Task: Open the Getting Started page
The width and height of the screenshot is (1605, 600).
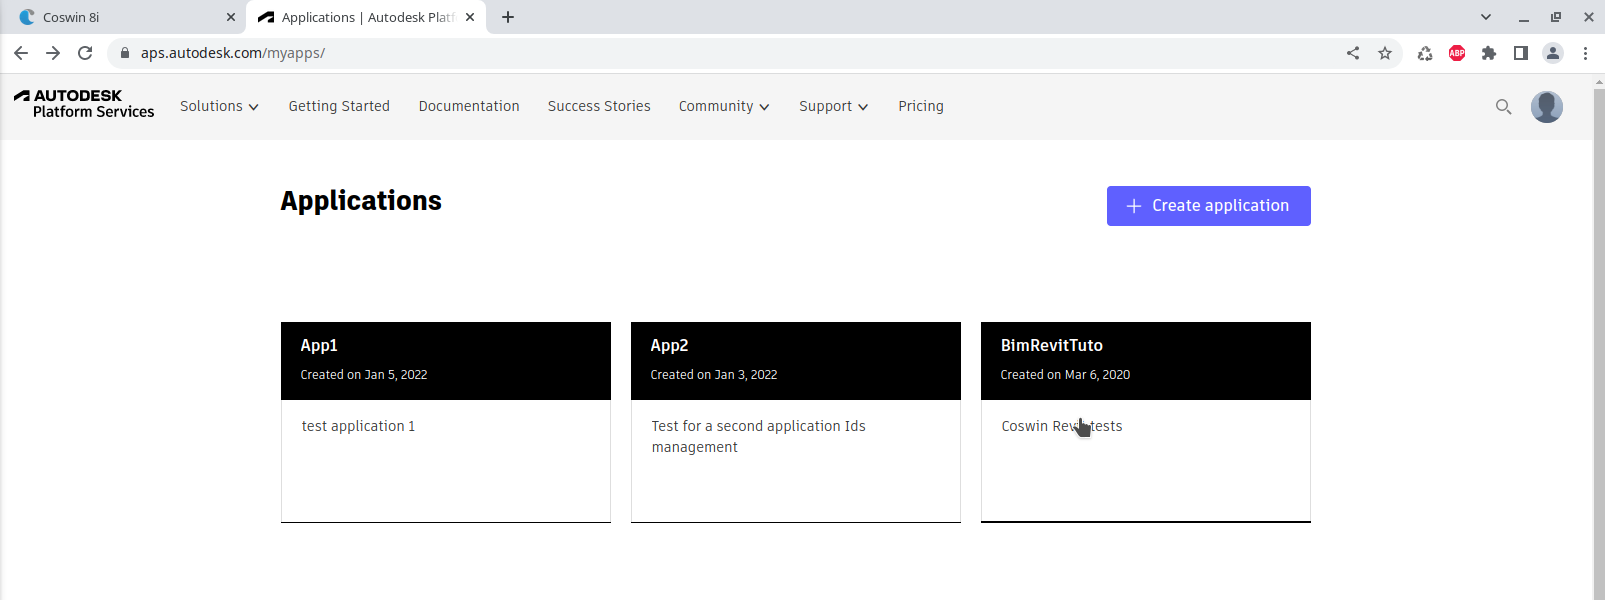Action: (339, 106)
